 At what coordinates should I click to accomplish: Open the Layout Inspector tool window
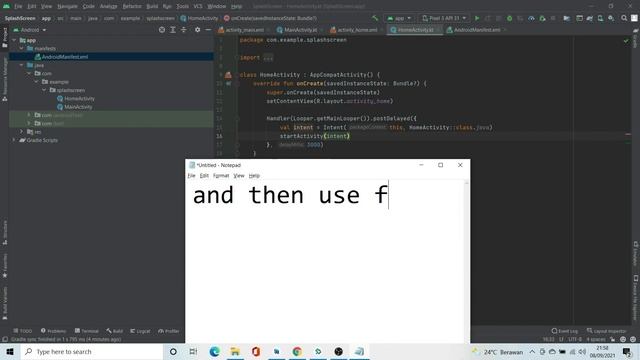click(x=607, y=331)
